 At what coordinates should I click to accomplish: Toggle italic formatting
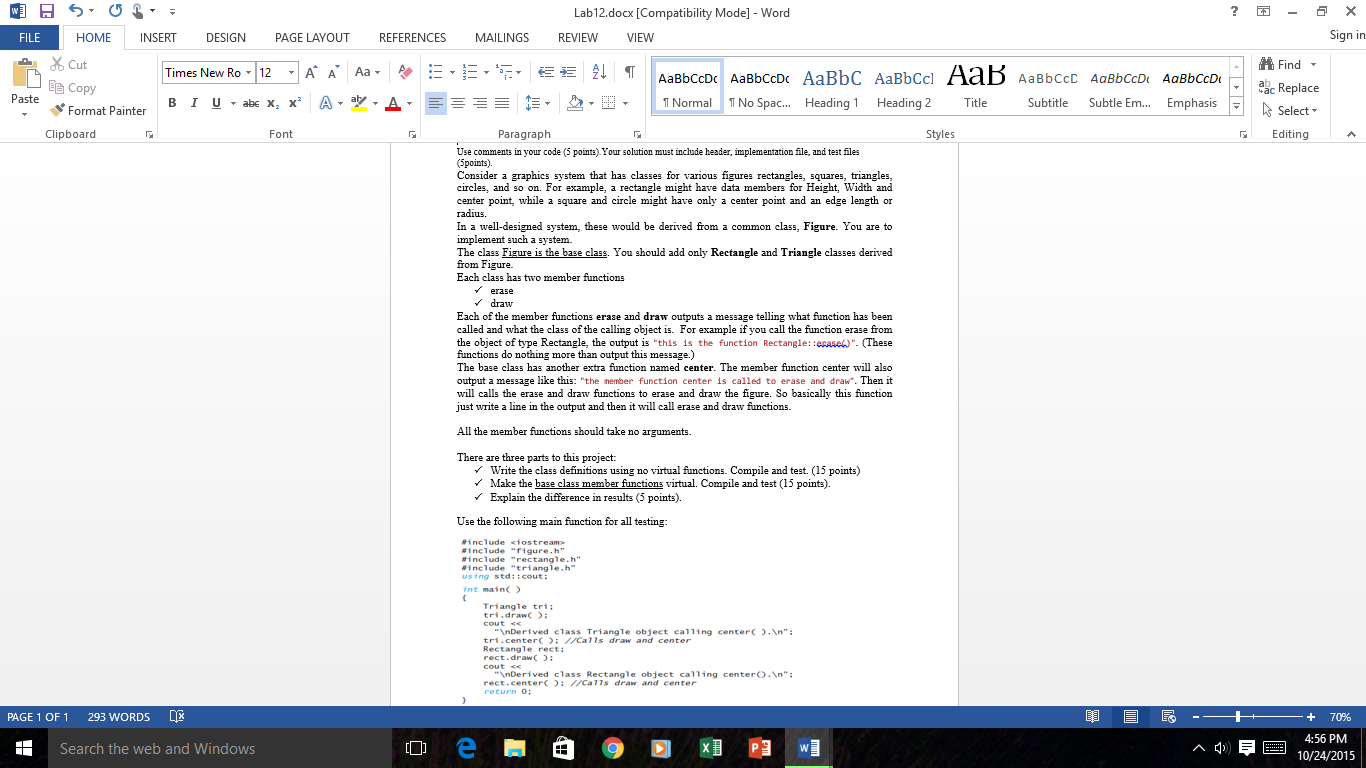(193, 103)
